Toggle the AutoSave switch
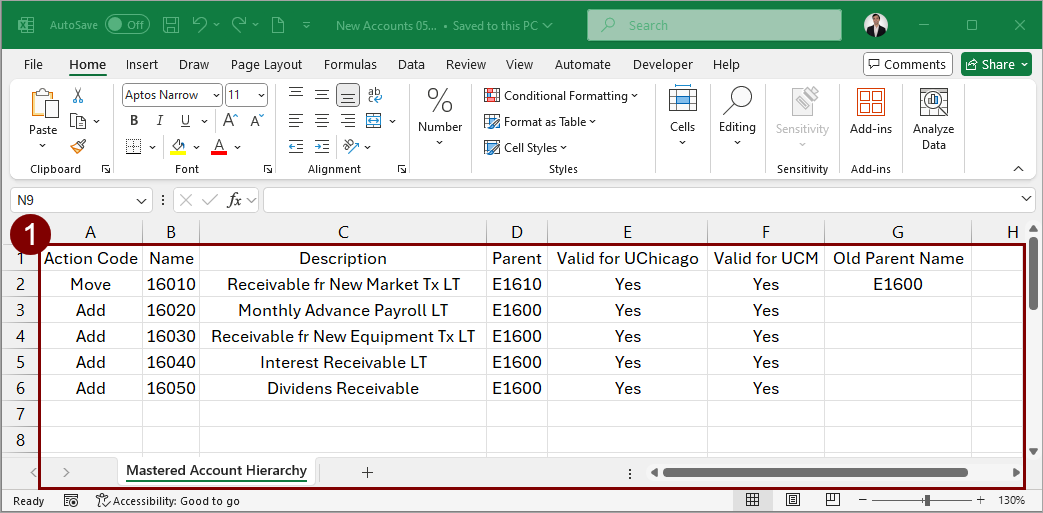Screen dimensions: 1043x513 [x=127, y=25]
